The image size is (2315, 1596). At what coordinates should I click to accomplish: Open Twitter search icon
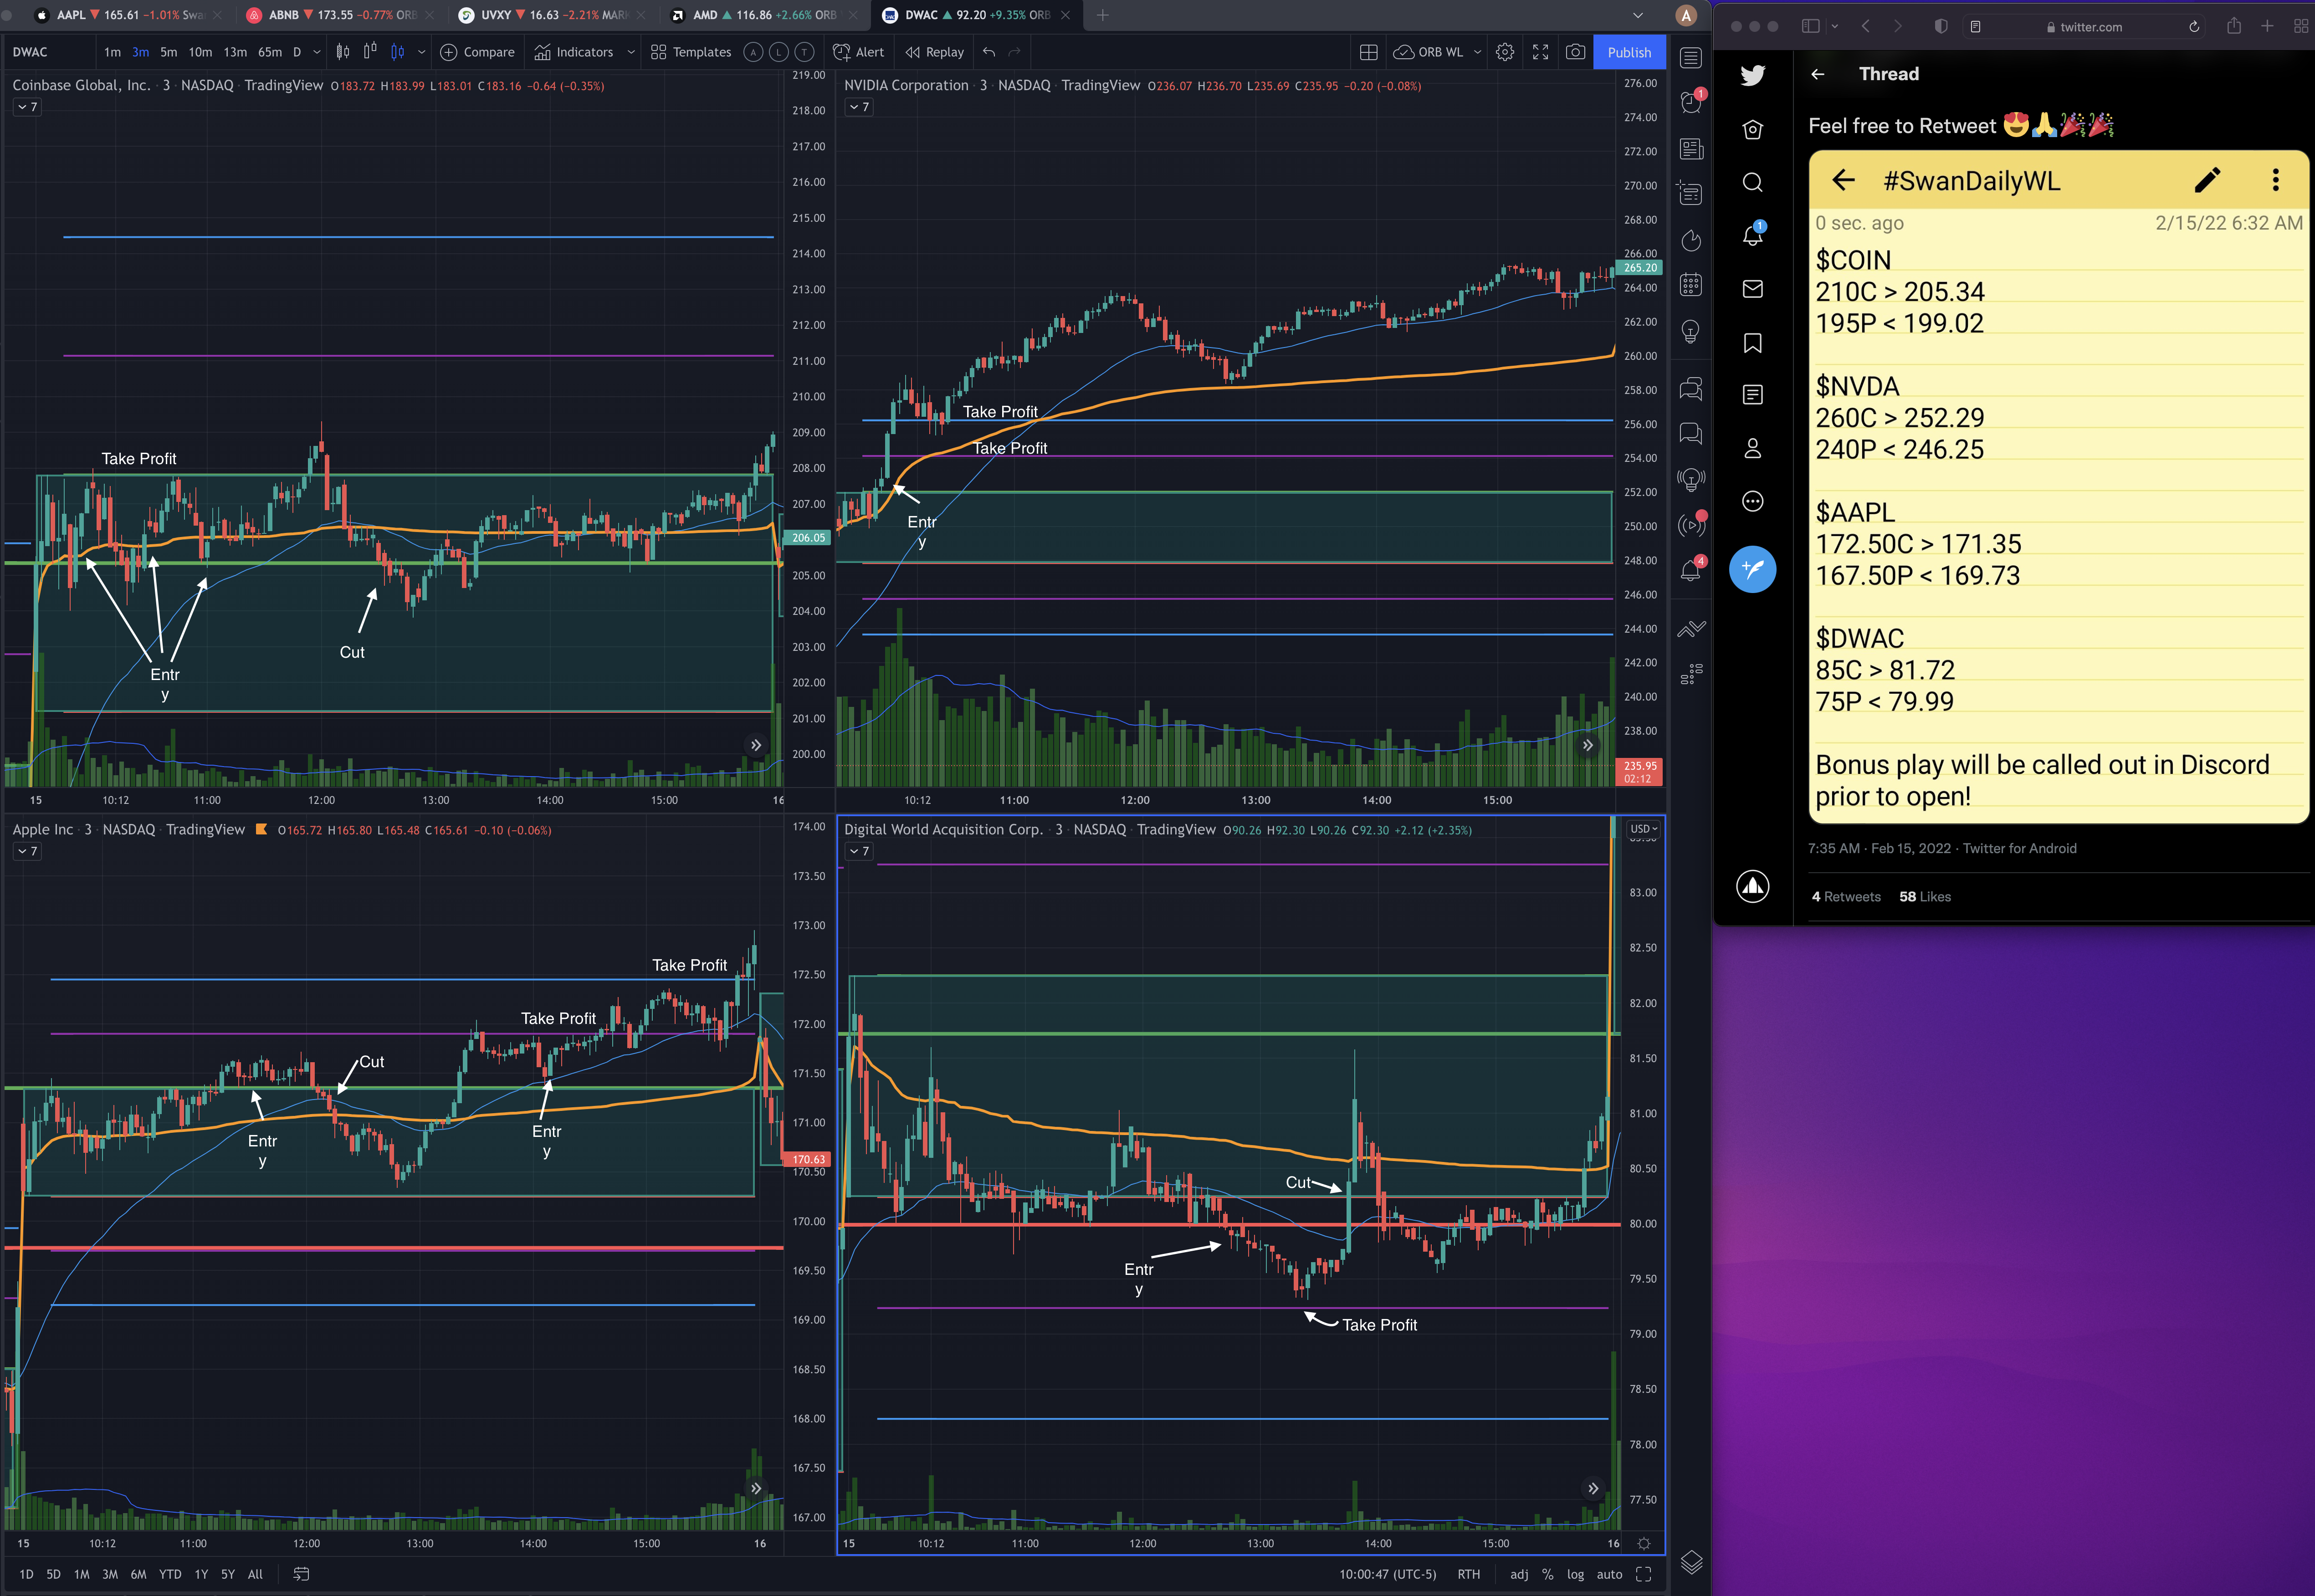pos(1752,182)
